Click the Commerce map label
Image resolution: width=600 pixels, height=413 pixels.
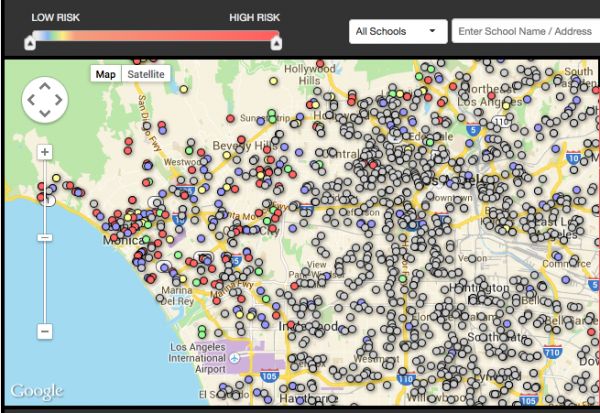pos(566,264)
